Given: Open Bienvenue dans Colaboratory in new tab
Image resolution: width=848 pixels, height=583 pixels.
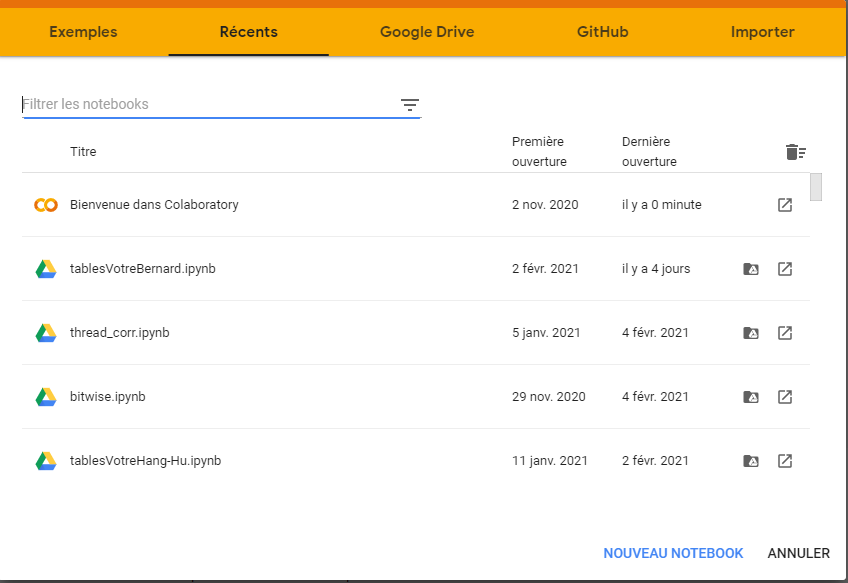Looking at the screenshot, I should click(x=785, y=205).
